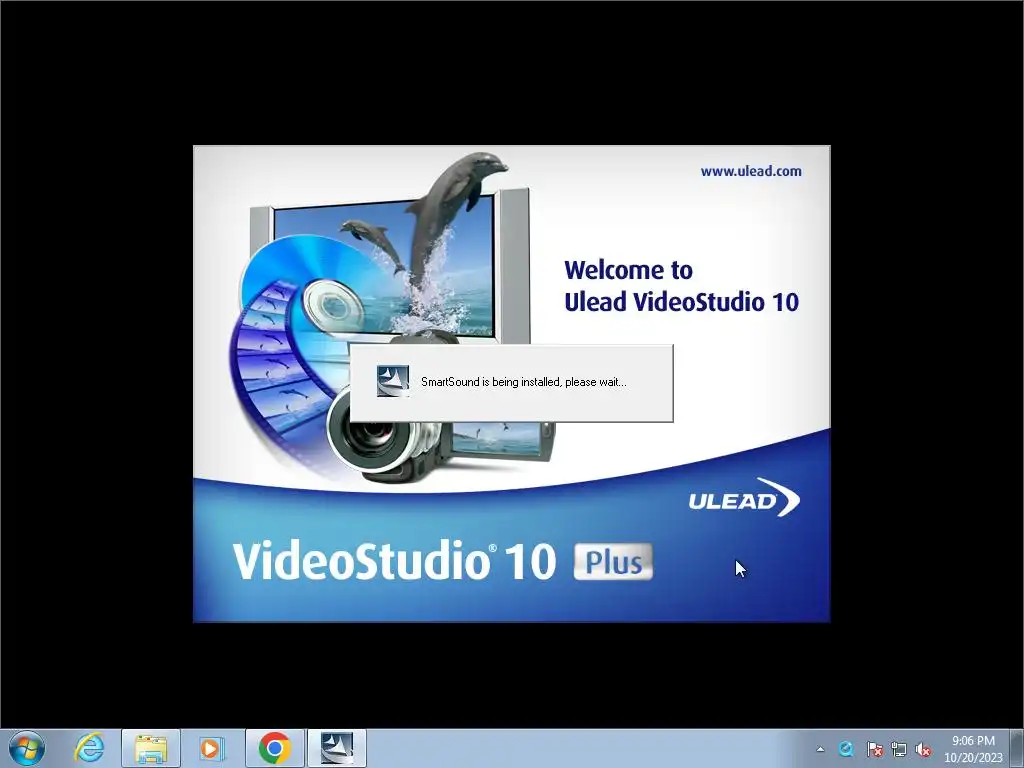Click the ULEAD logo on the splash
The image size is (1024, 768).
point(744,498)
